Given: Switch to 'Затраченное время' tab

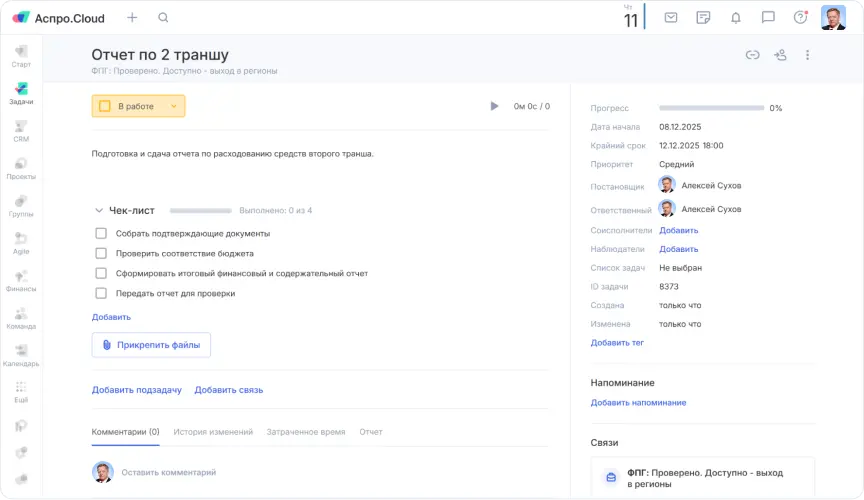Looking at the screenshot, I should pyautogui.click(x=305, y=432).
